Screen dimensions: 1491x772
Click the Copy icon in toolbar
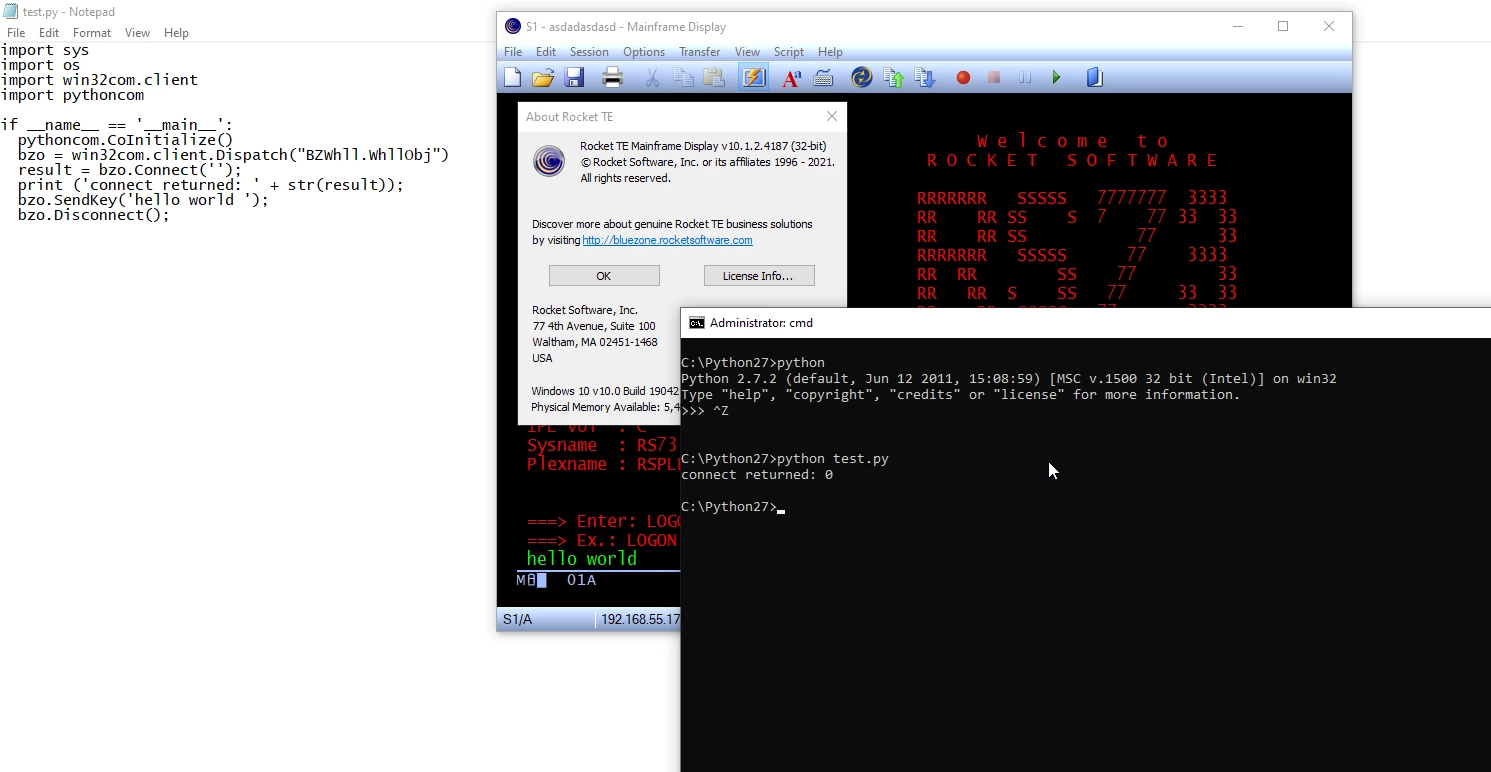coord(684,77)
